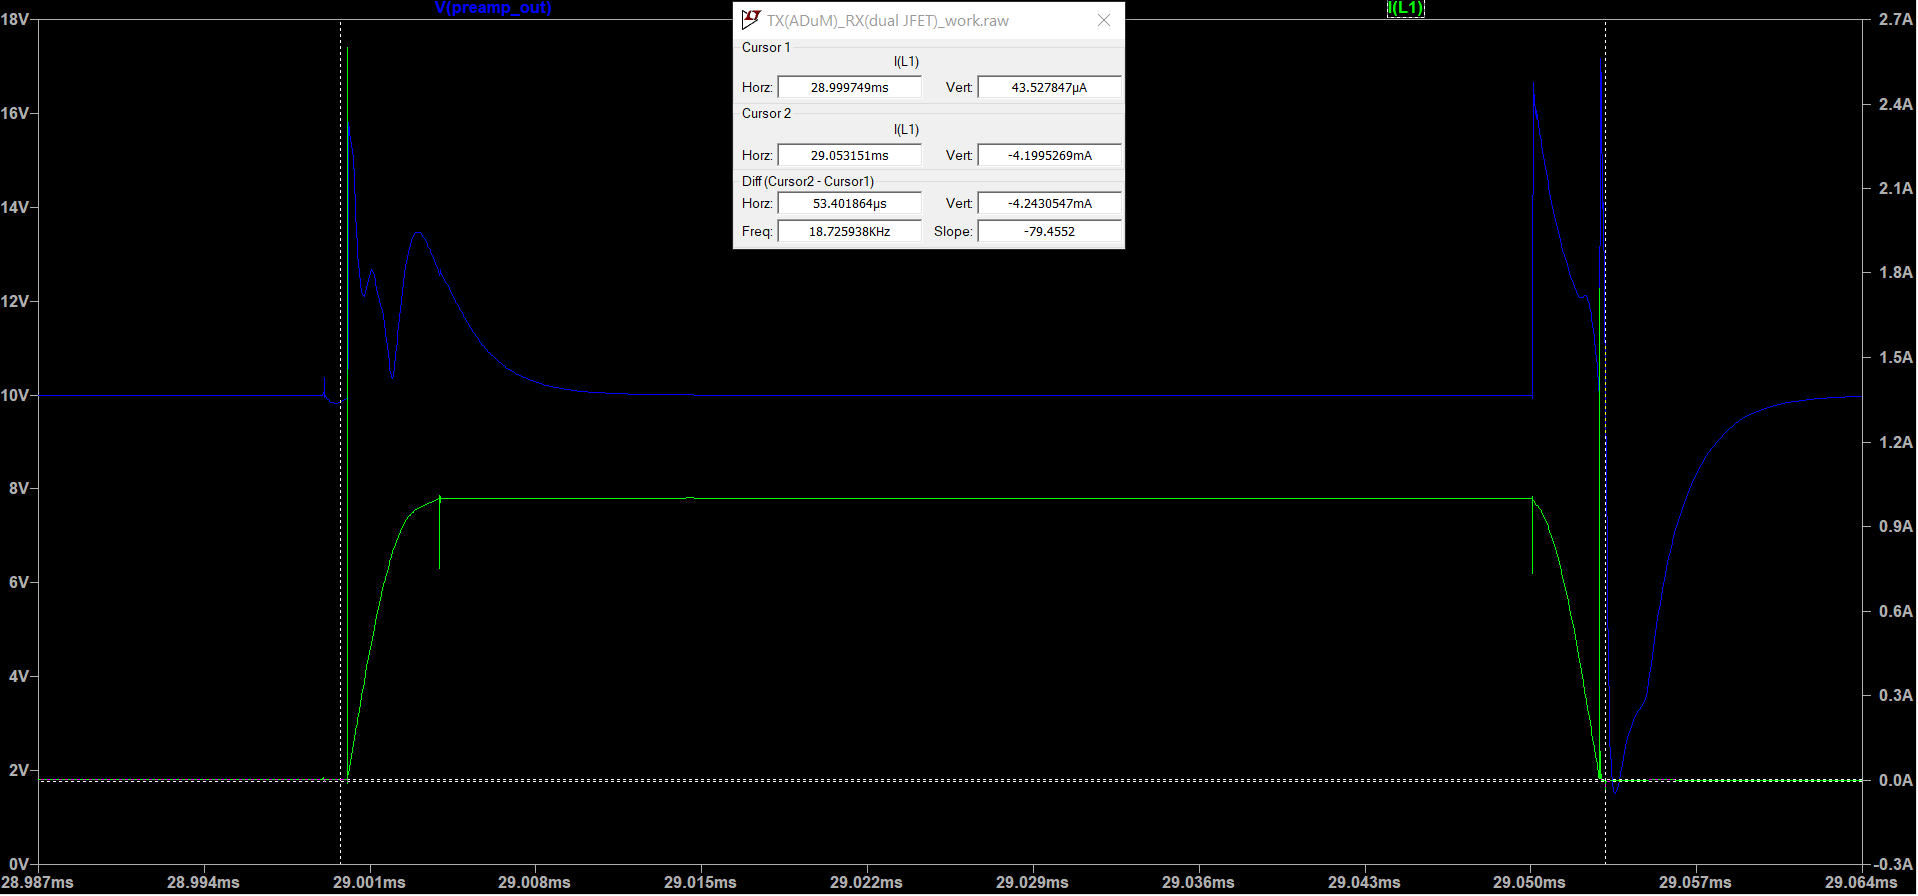This screenshot has height=896, width=1918.
Task: Click the 29.022ms time axis label
Action: (866, 883)
